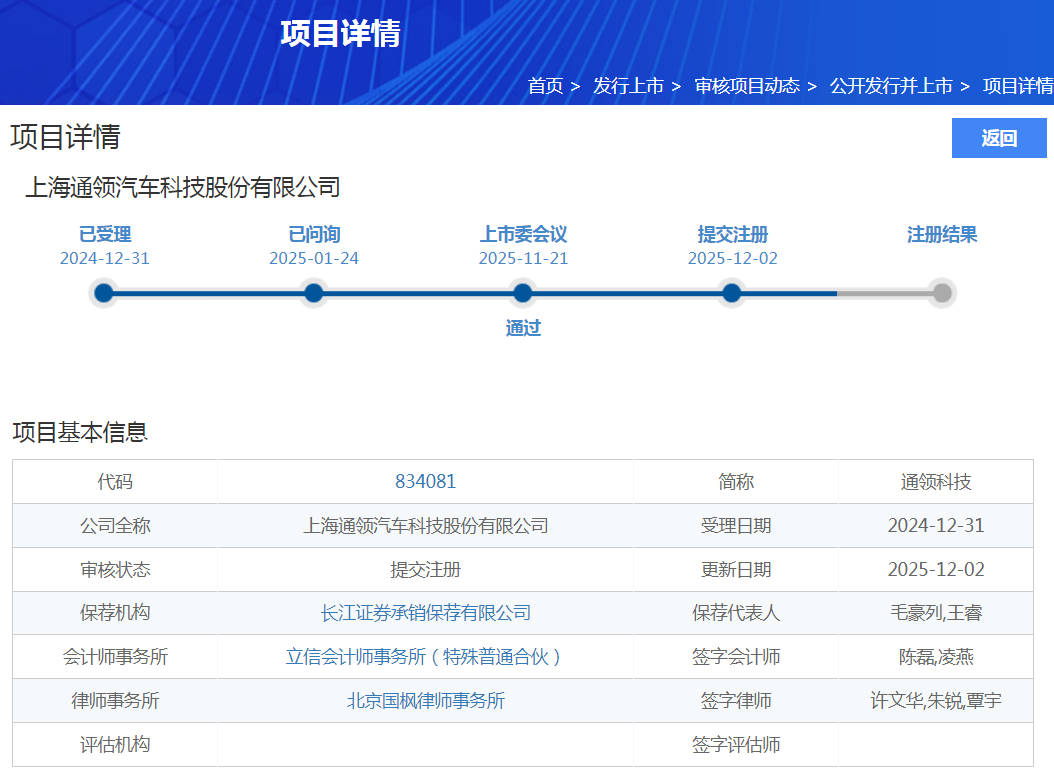Click the 通领科技 short name cell
Screen dimensions: 1054x779
coord(935,482)
